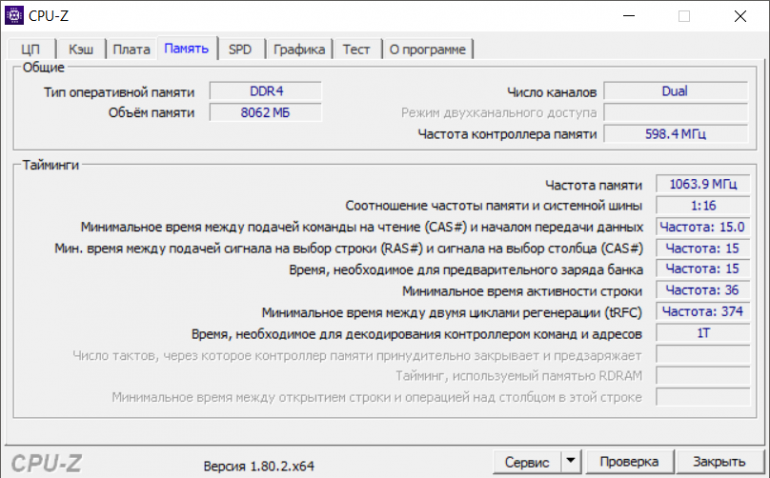
Task: Open the SPD tab
Action: (240, 49)
